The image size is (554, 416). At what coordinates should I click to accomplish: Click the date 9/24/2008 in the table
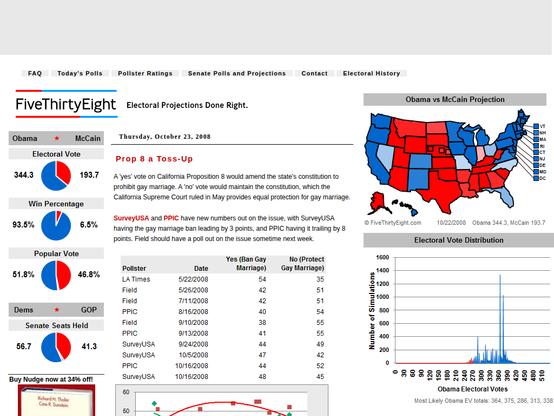point(193,344)
